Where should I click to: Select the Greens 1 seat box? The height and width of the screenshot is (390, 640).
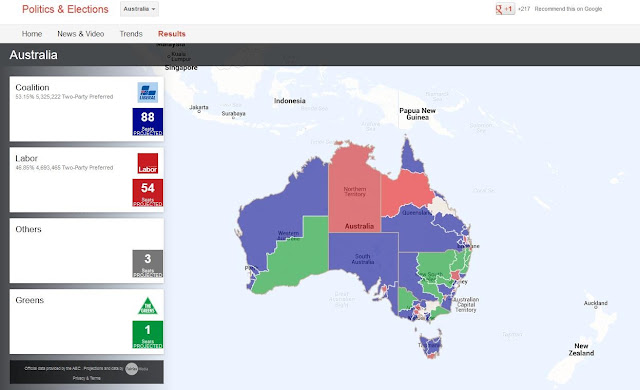coord(148,335)
